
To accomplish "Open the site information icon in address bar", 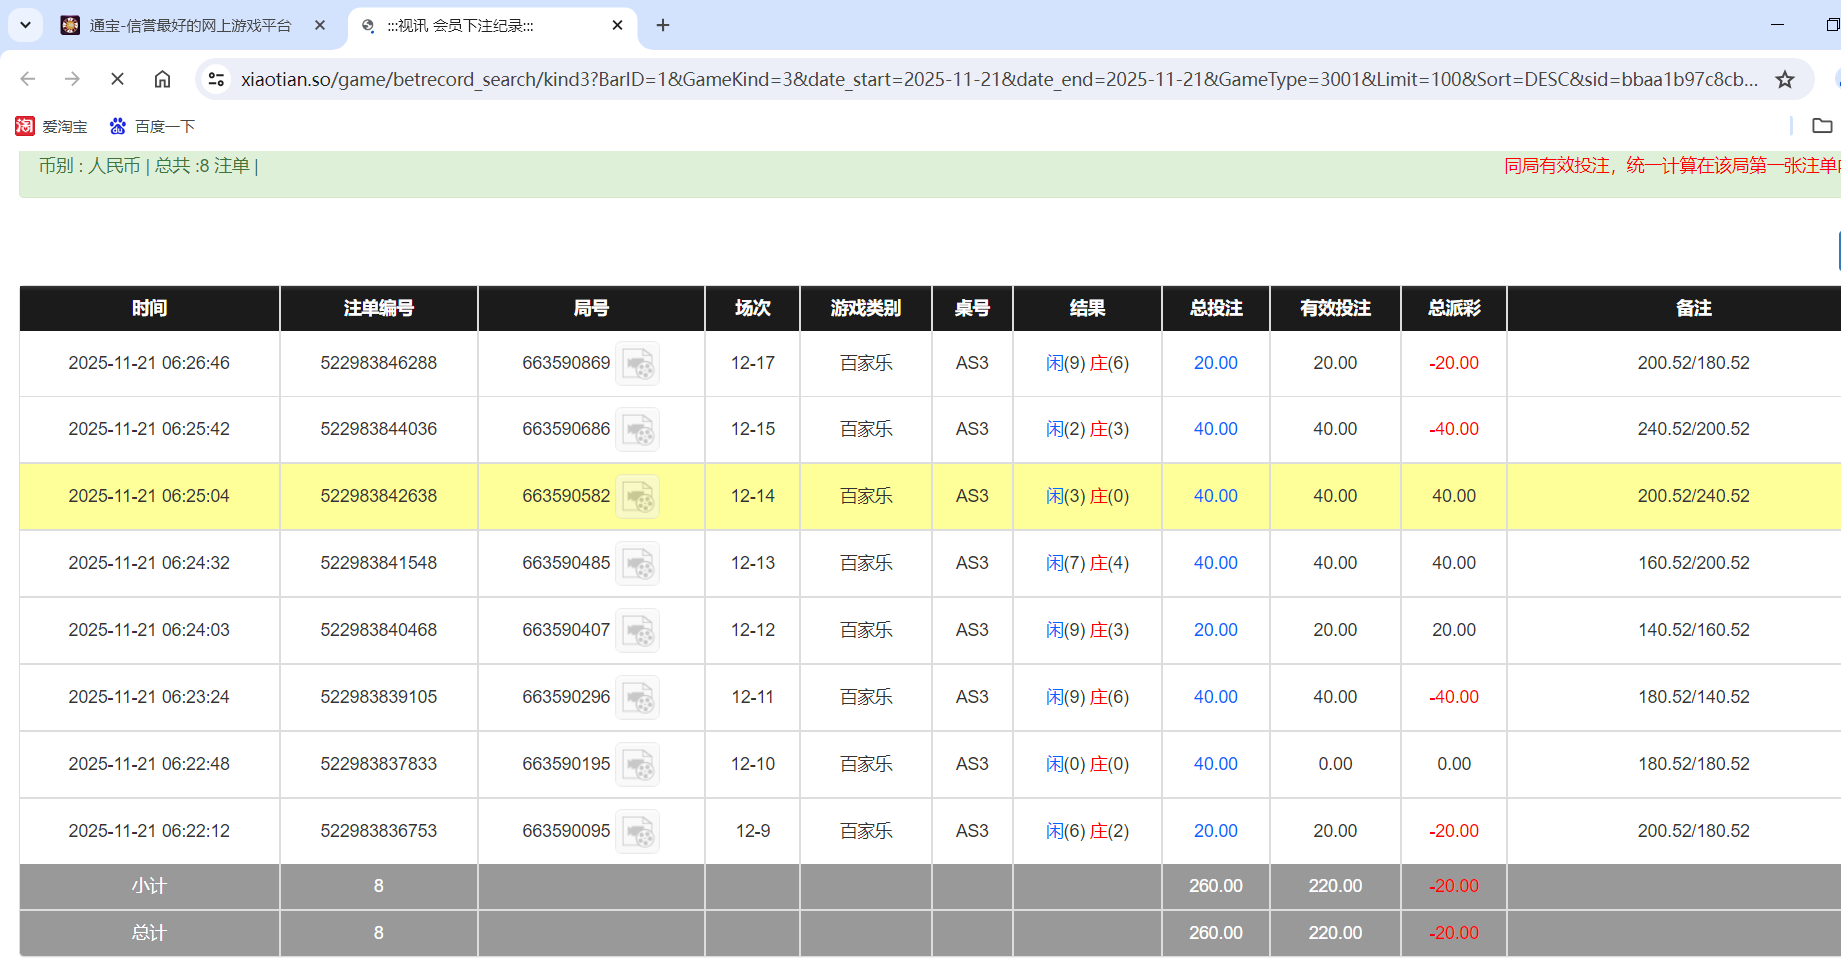I will coord(216,79).
